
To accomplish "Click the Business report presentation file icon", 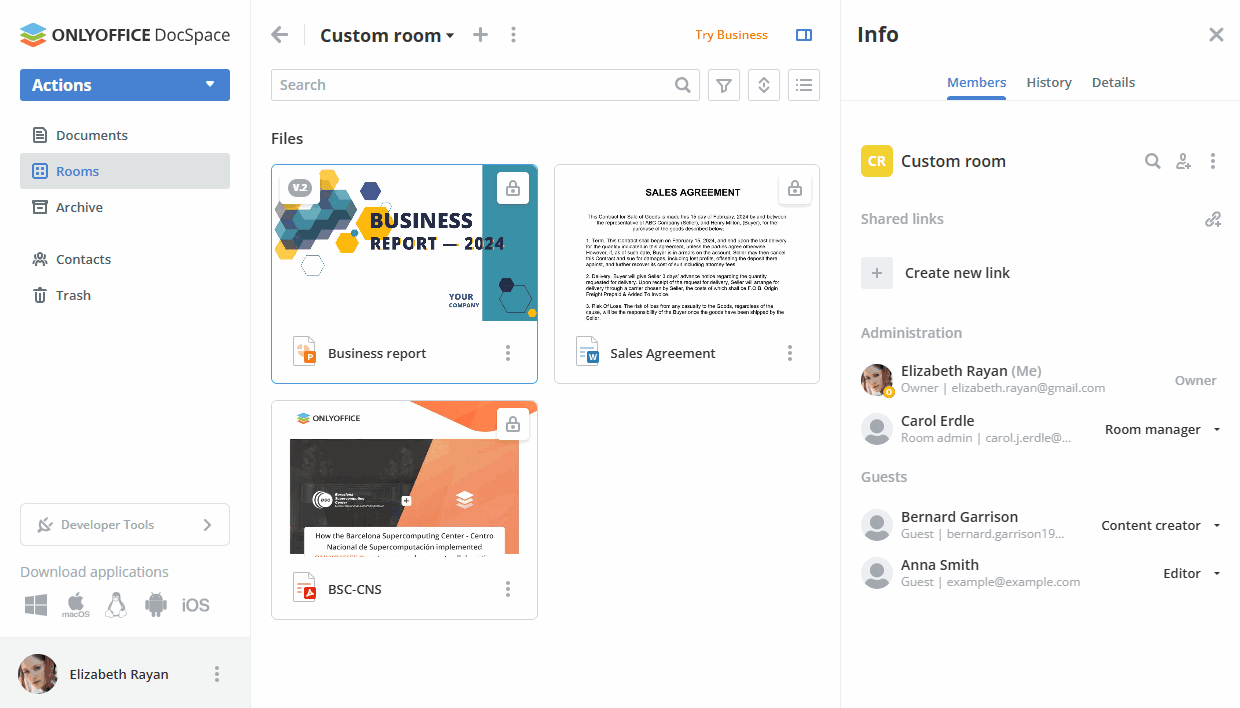I will point(304,352).
